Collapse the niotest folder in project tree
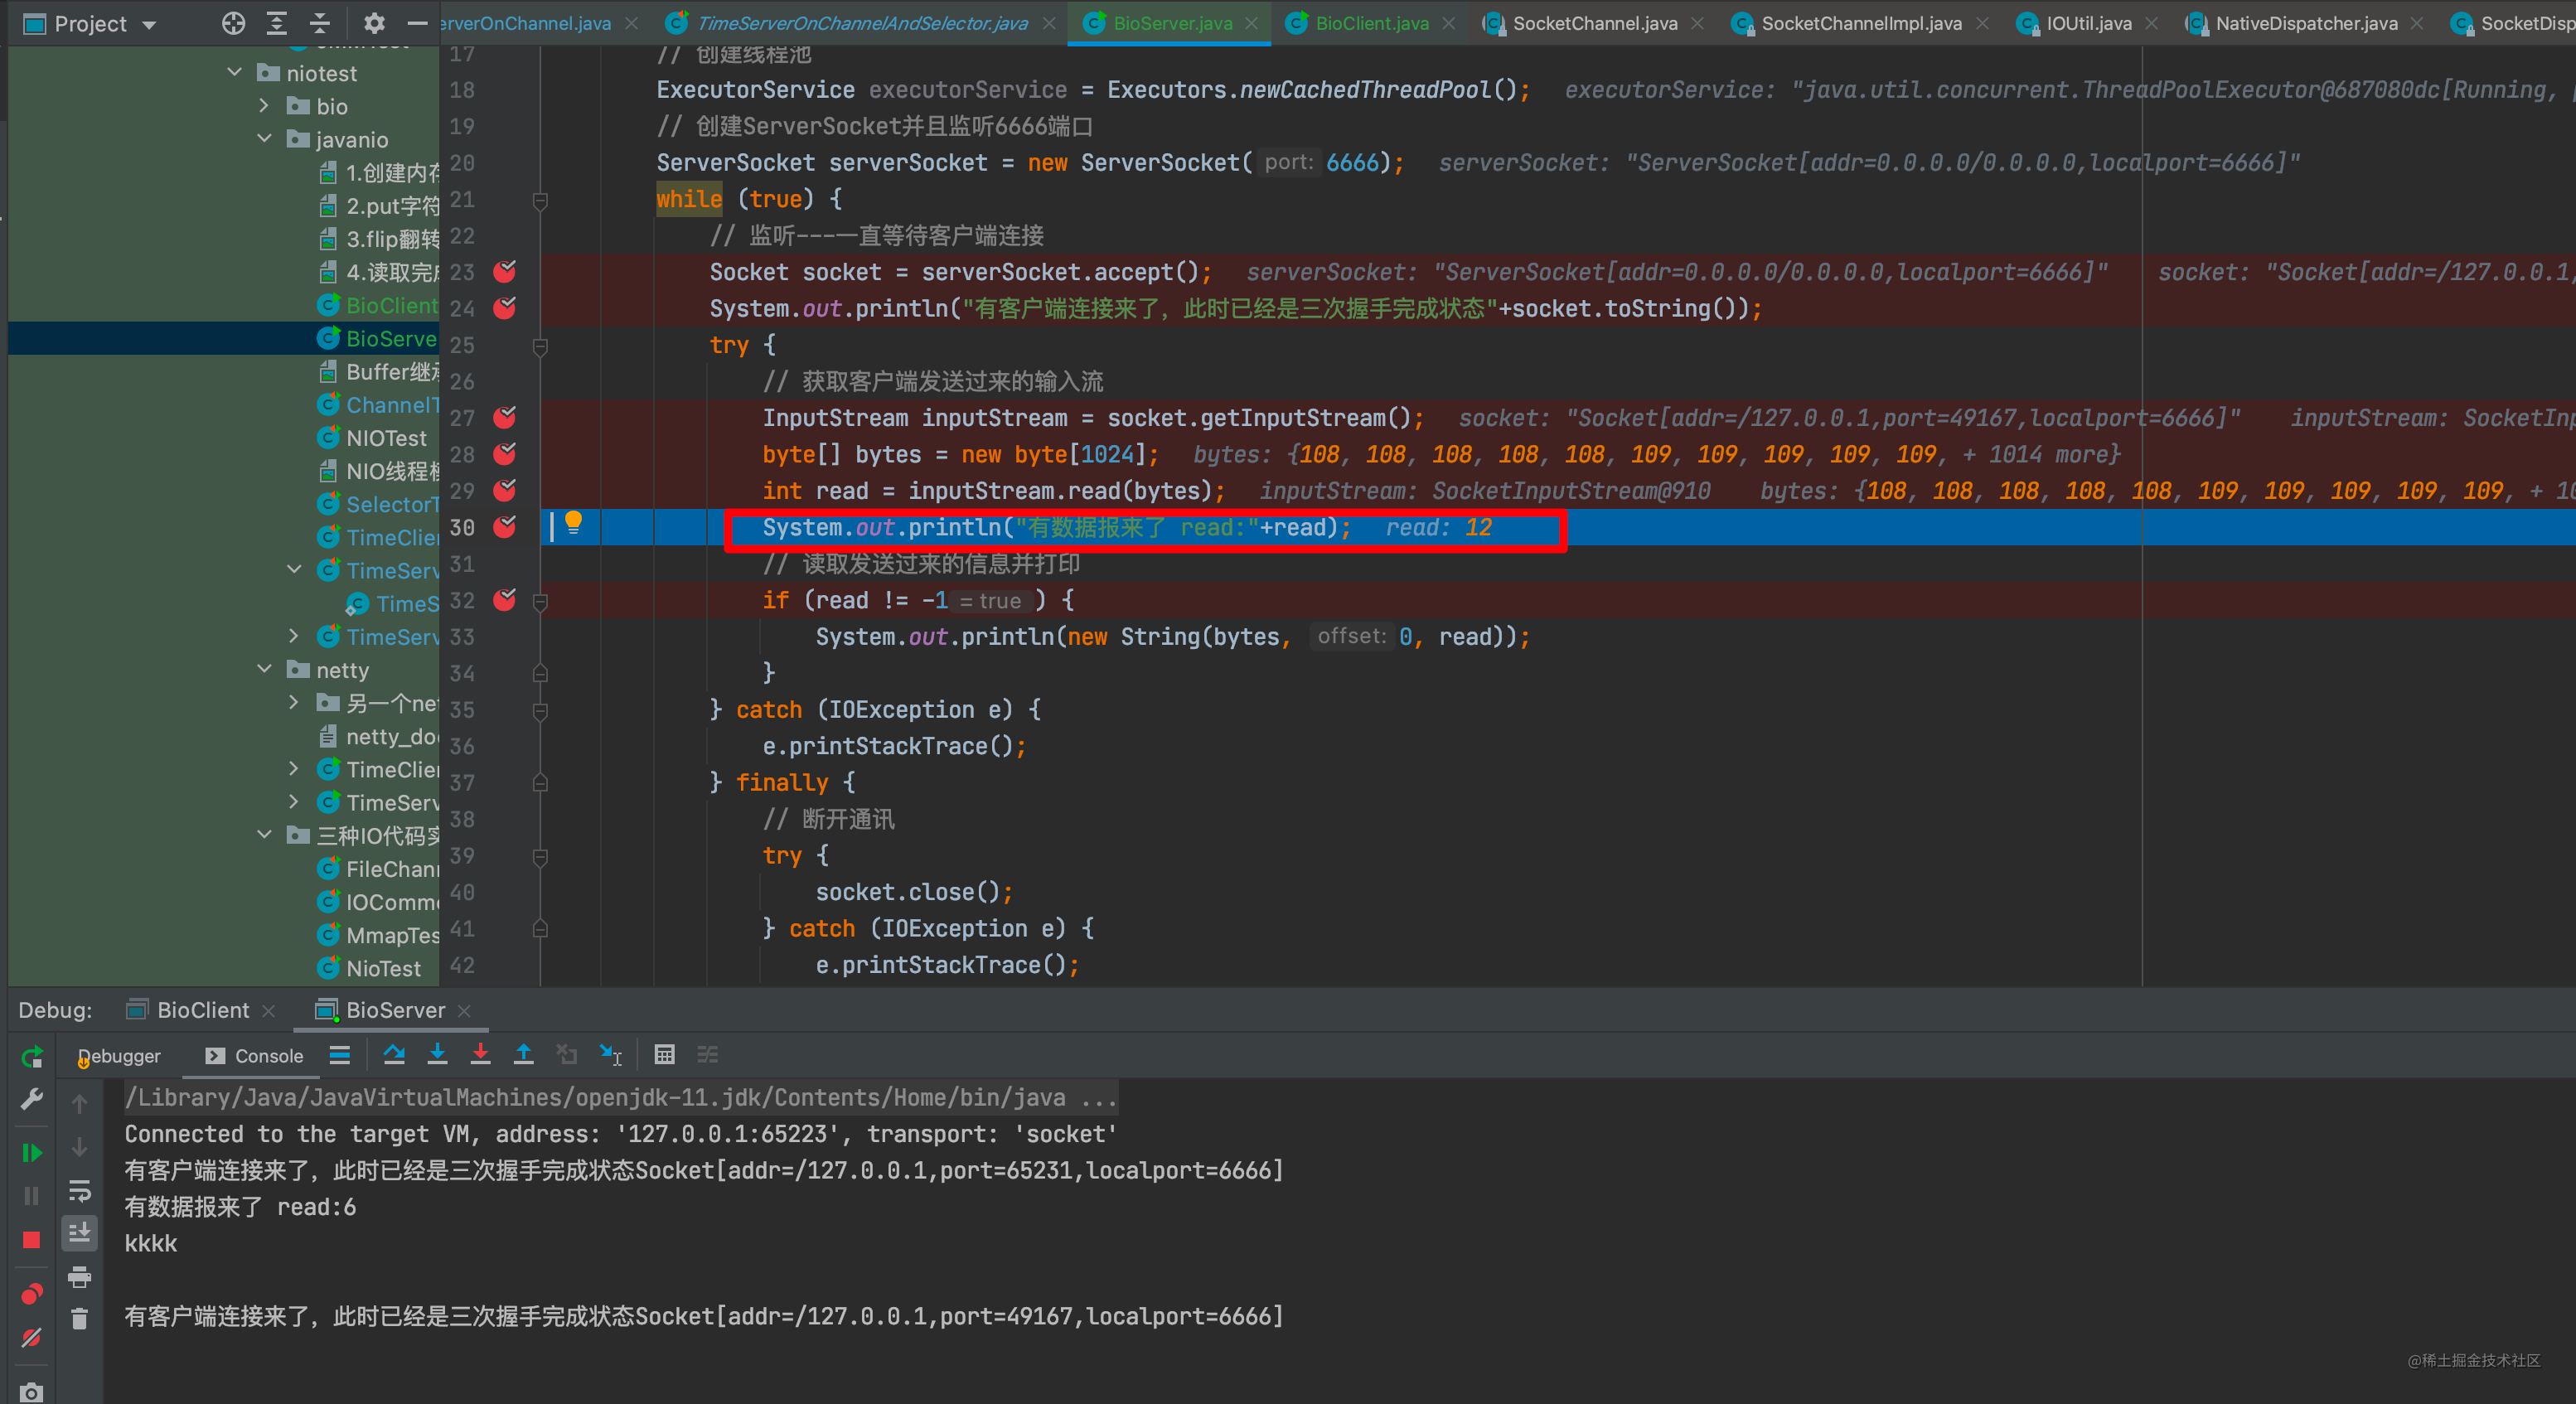This screenshot has height=1404, width=2576. point(235,72)
